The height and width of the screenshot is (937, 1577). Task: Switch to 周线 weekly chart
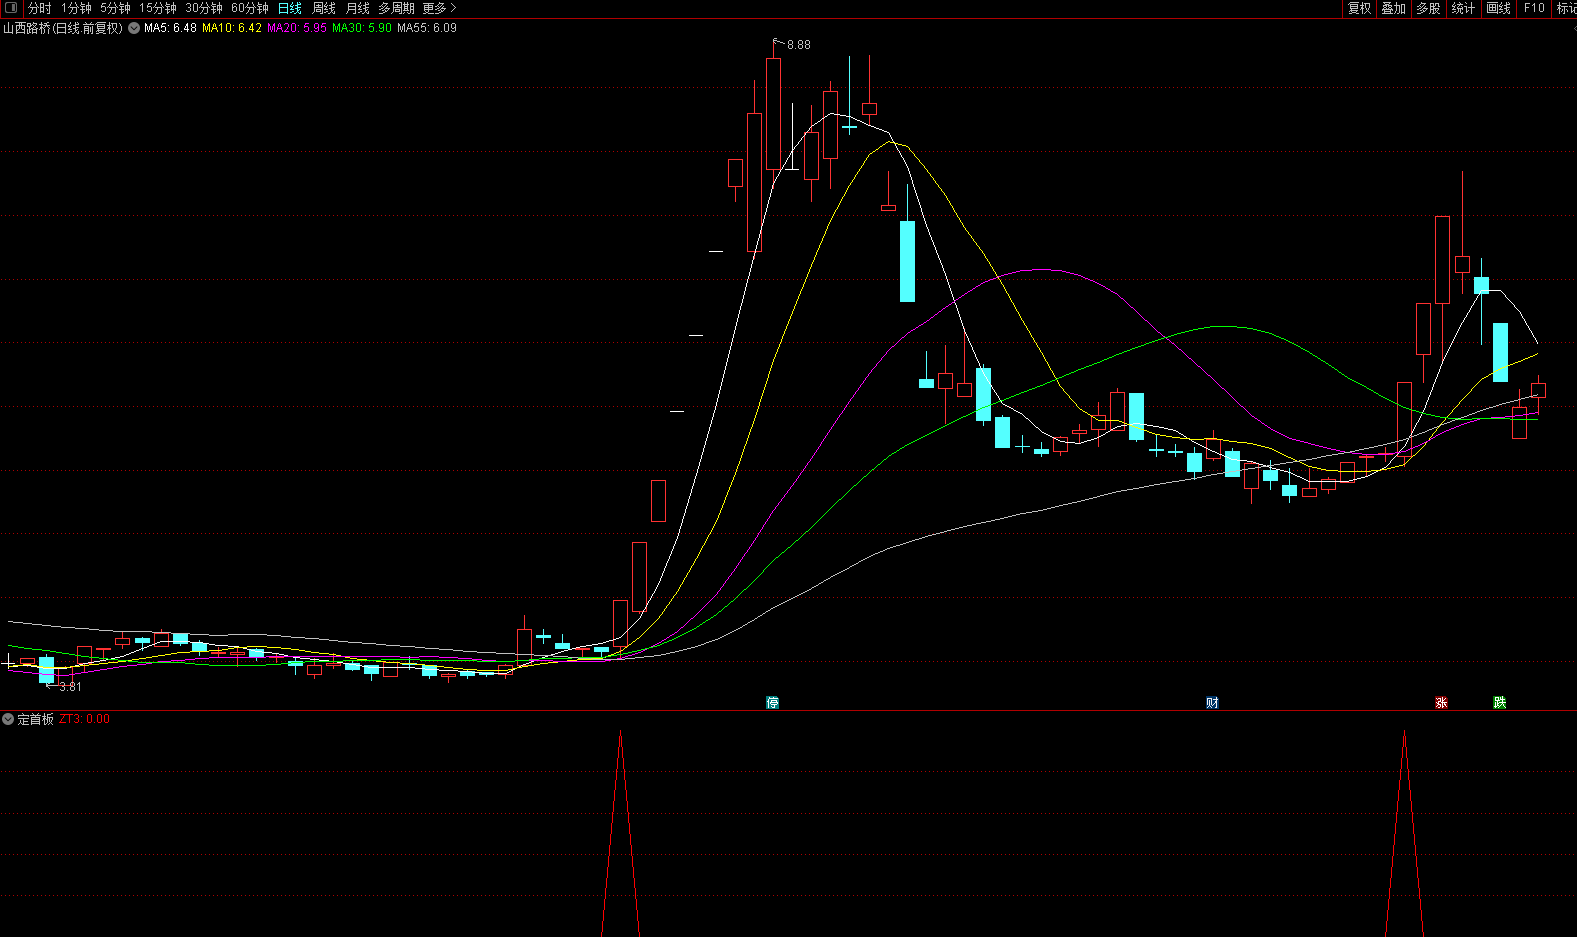point(324,8)
